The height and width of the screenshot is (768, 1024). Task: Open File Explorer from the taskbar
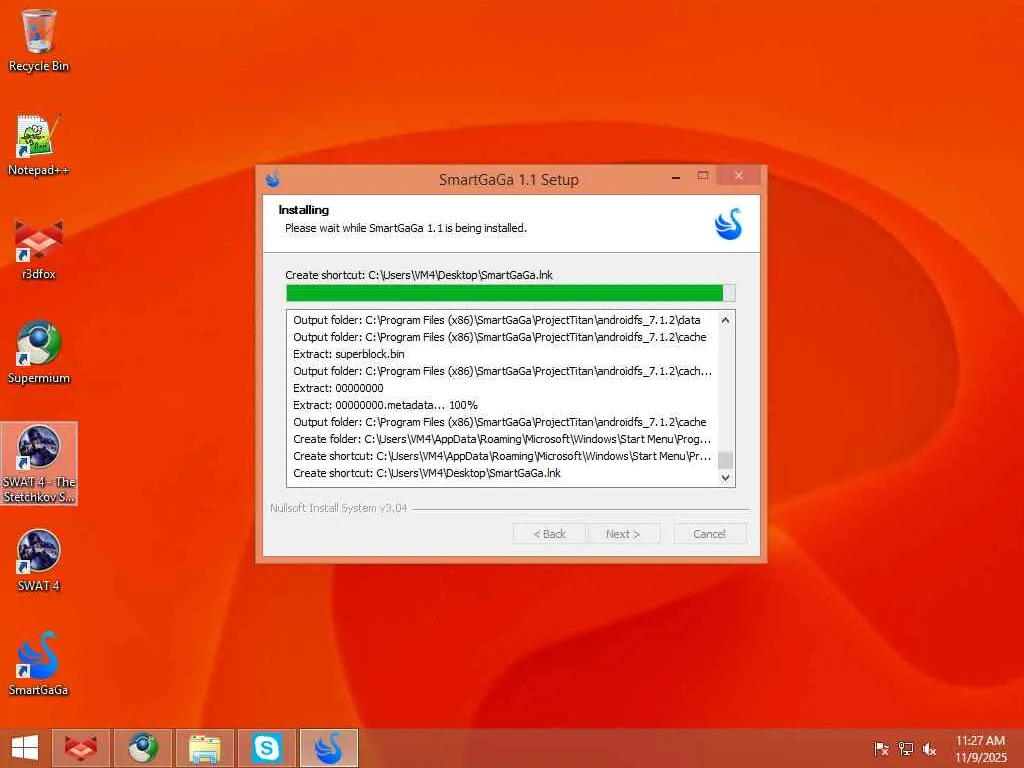coord(204,748)
